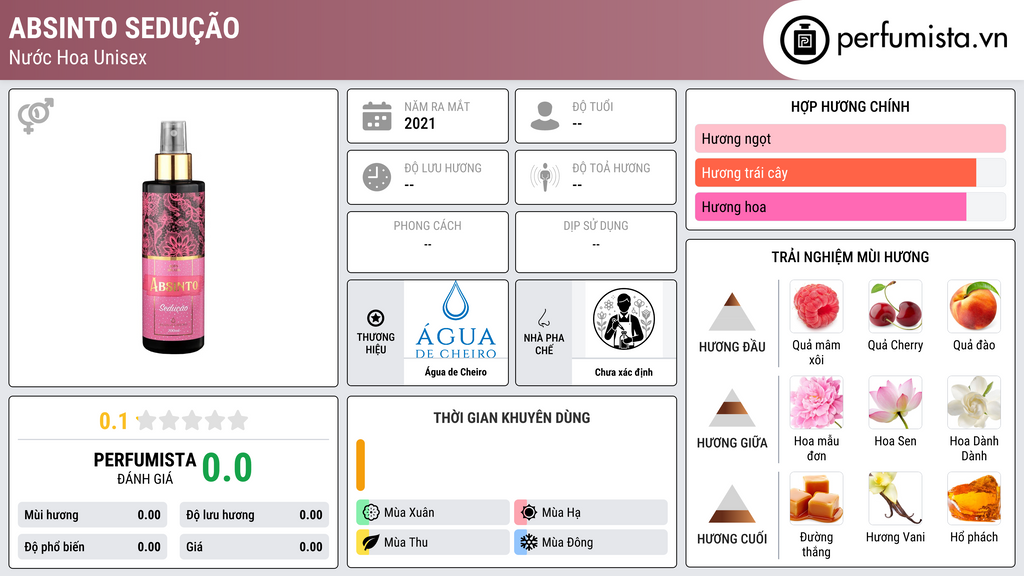Image resolution: width=1024 pixels, height=576 pixels.
Task: Open the Água de Cheiro brand logo
Action: (456, 320)
